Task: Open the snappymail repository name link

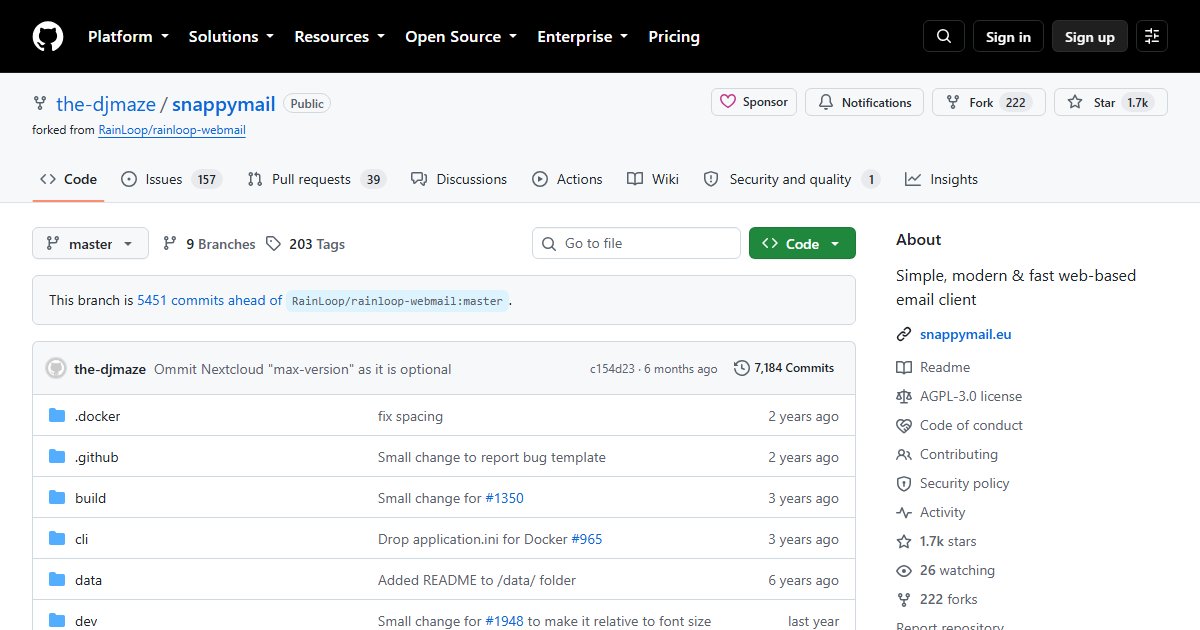Action: pyautogui.click(x=224, y=103)
